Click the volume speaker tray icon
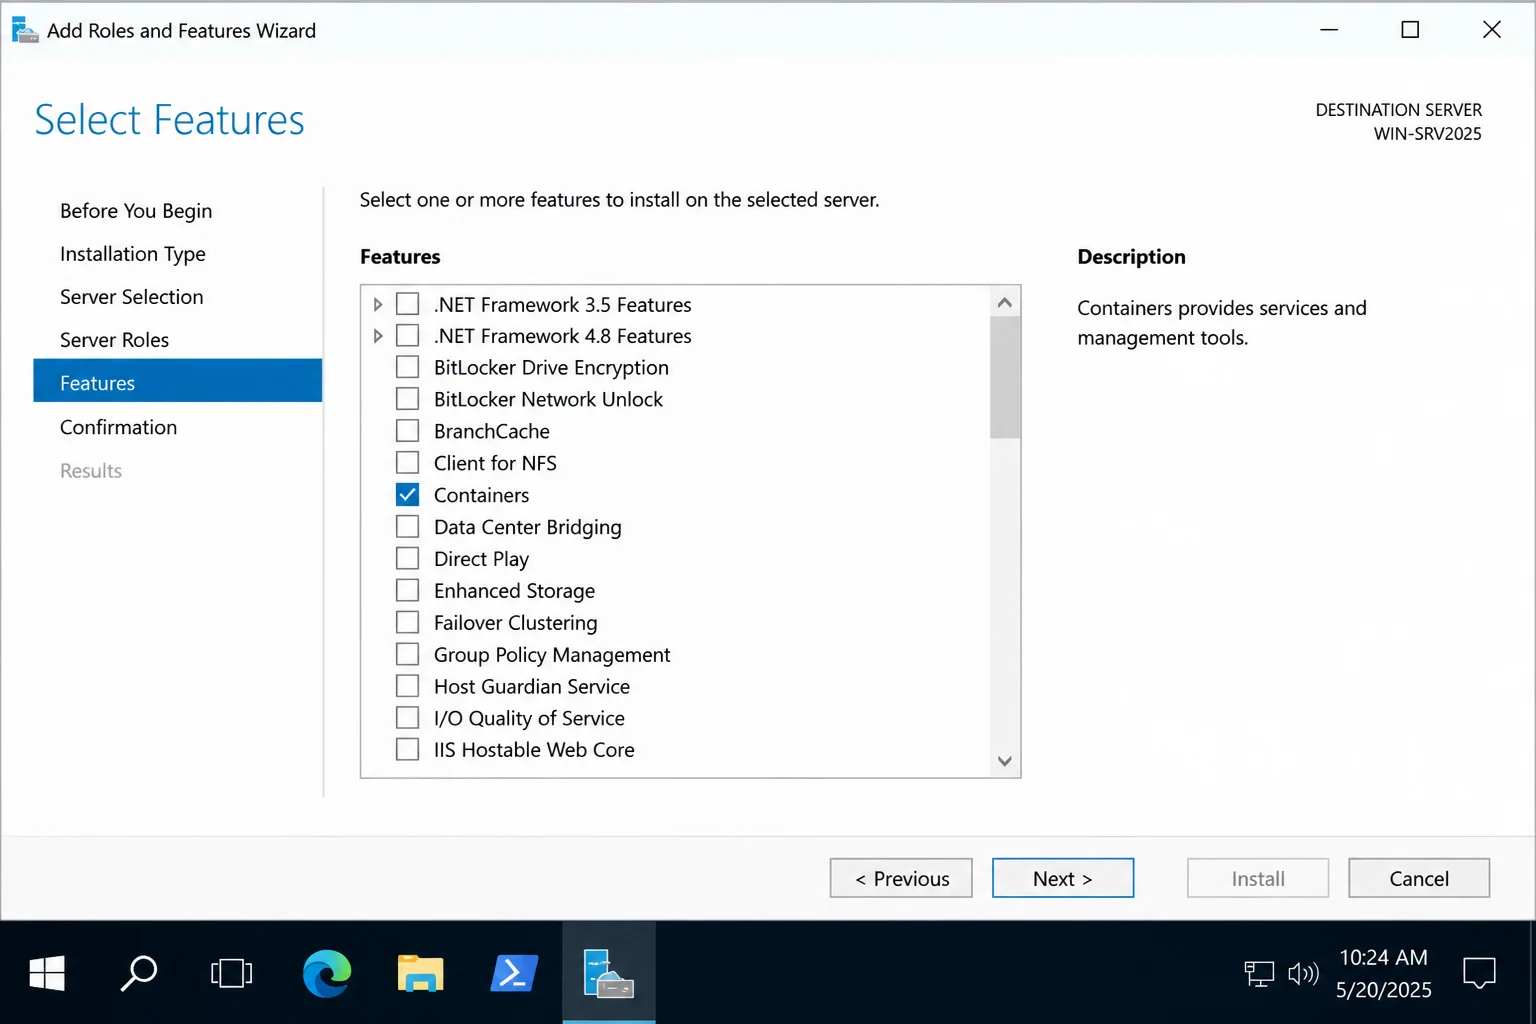Viewport: 1536px width, 1024px height. pyautogui.click(x=1304, y=973)
